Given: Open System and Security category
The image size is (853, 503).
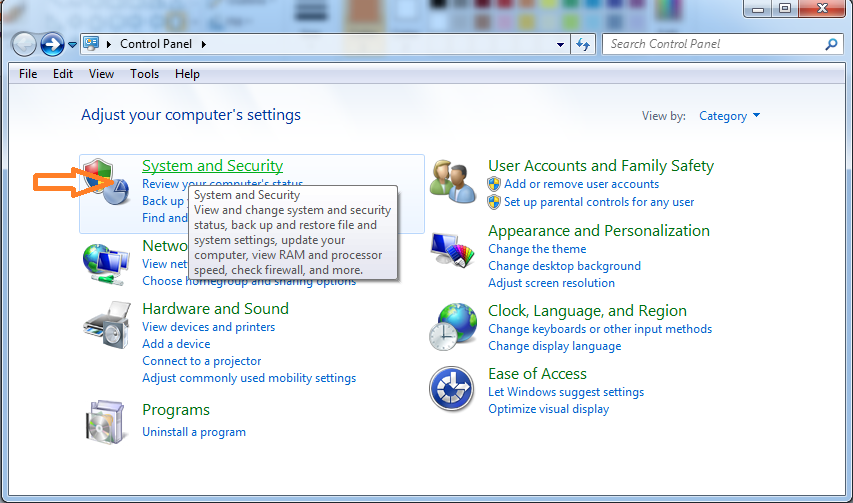Looking at the screenshot, I should coord(212,165).
